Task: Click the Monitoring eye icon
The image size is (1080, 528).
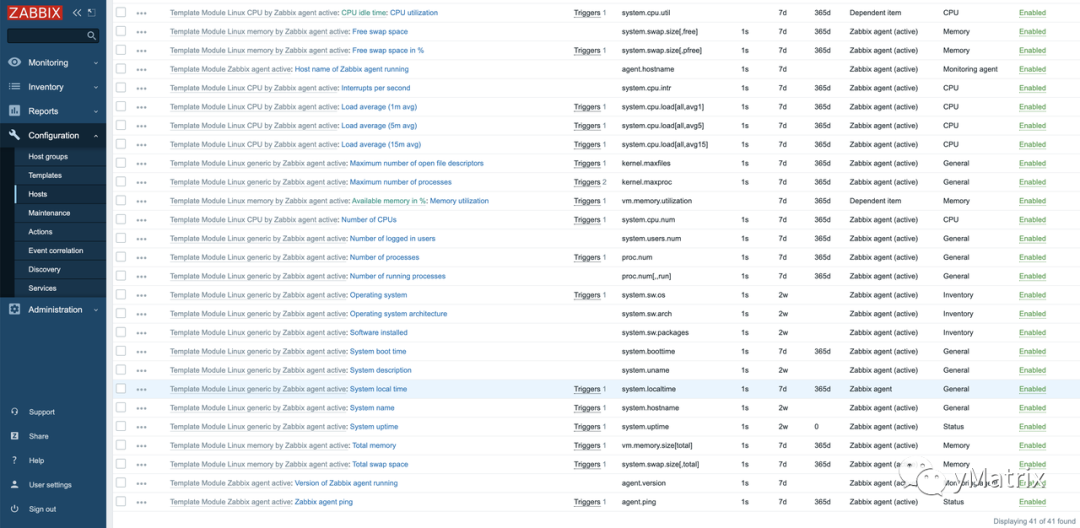Action: point(14,62)
